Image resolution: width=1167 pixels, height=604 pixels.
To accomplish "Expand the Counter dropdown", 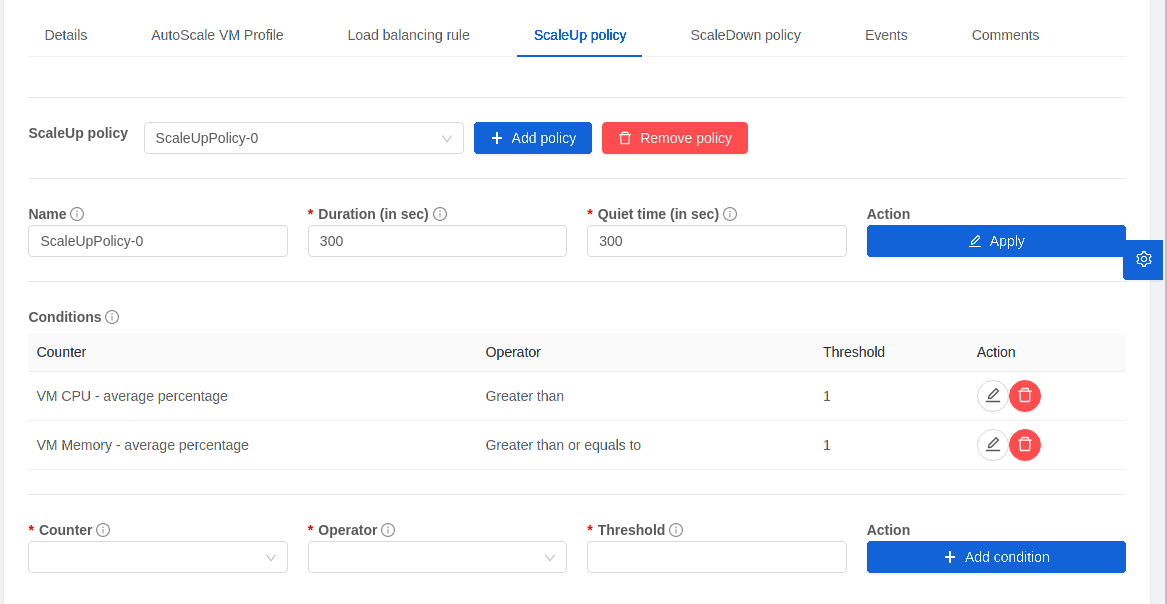I will [x=158, y=557].
